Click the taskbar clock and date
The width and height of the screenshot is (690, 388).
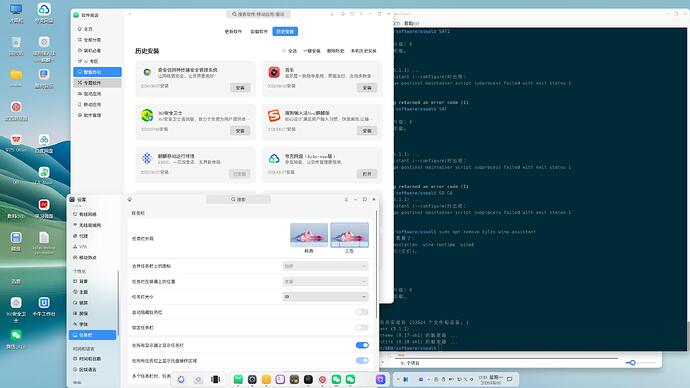point(491,380)
